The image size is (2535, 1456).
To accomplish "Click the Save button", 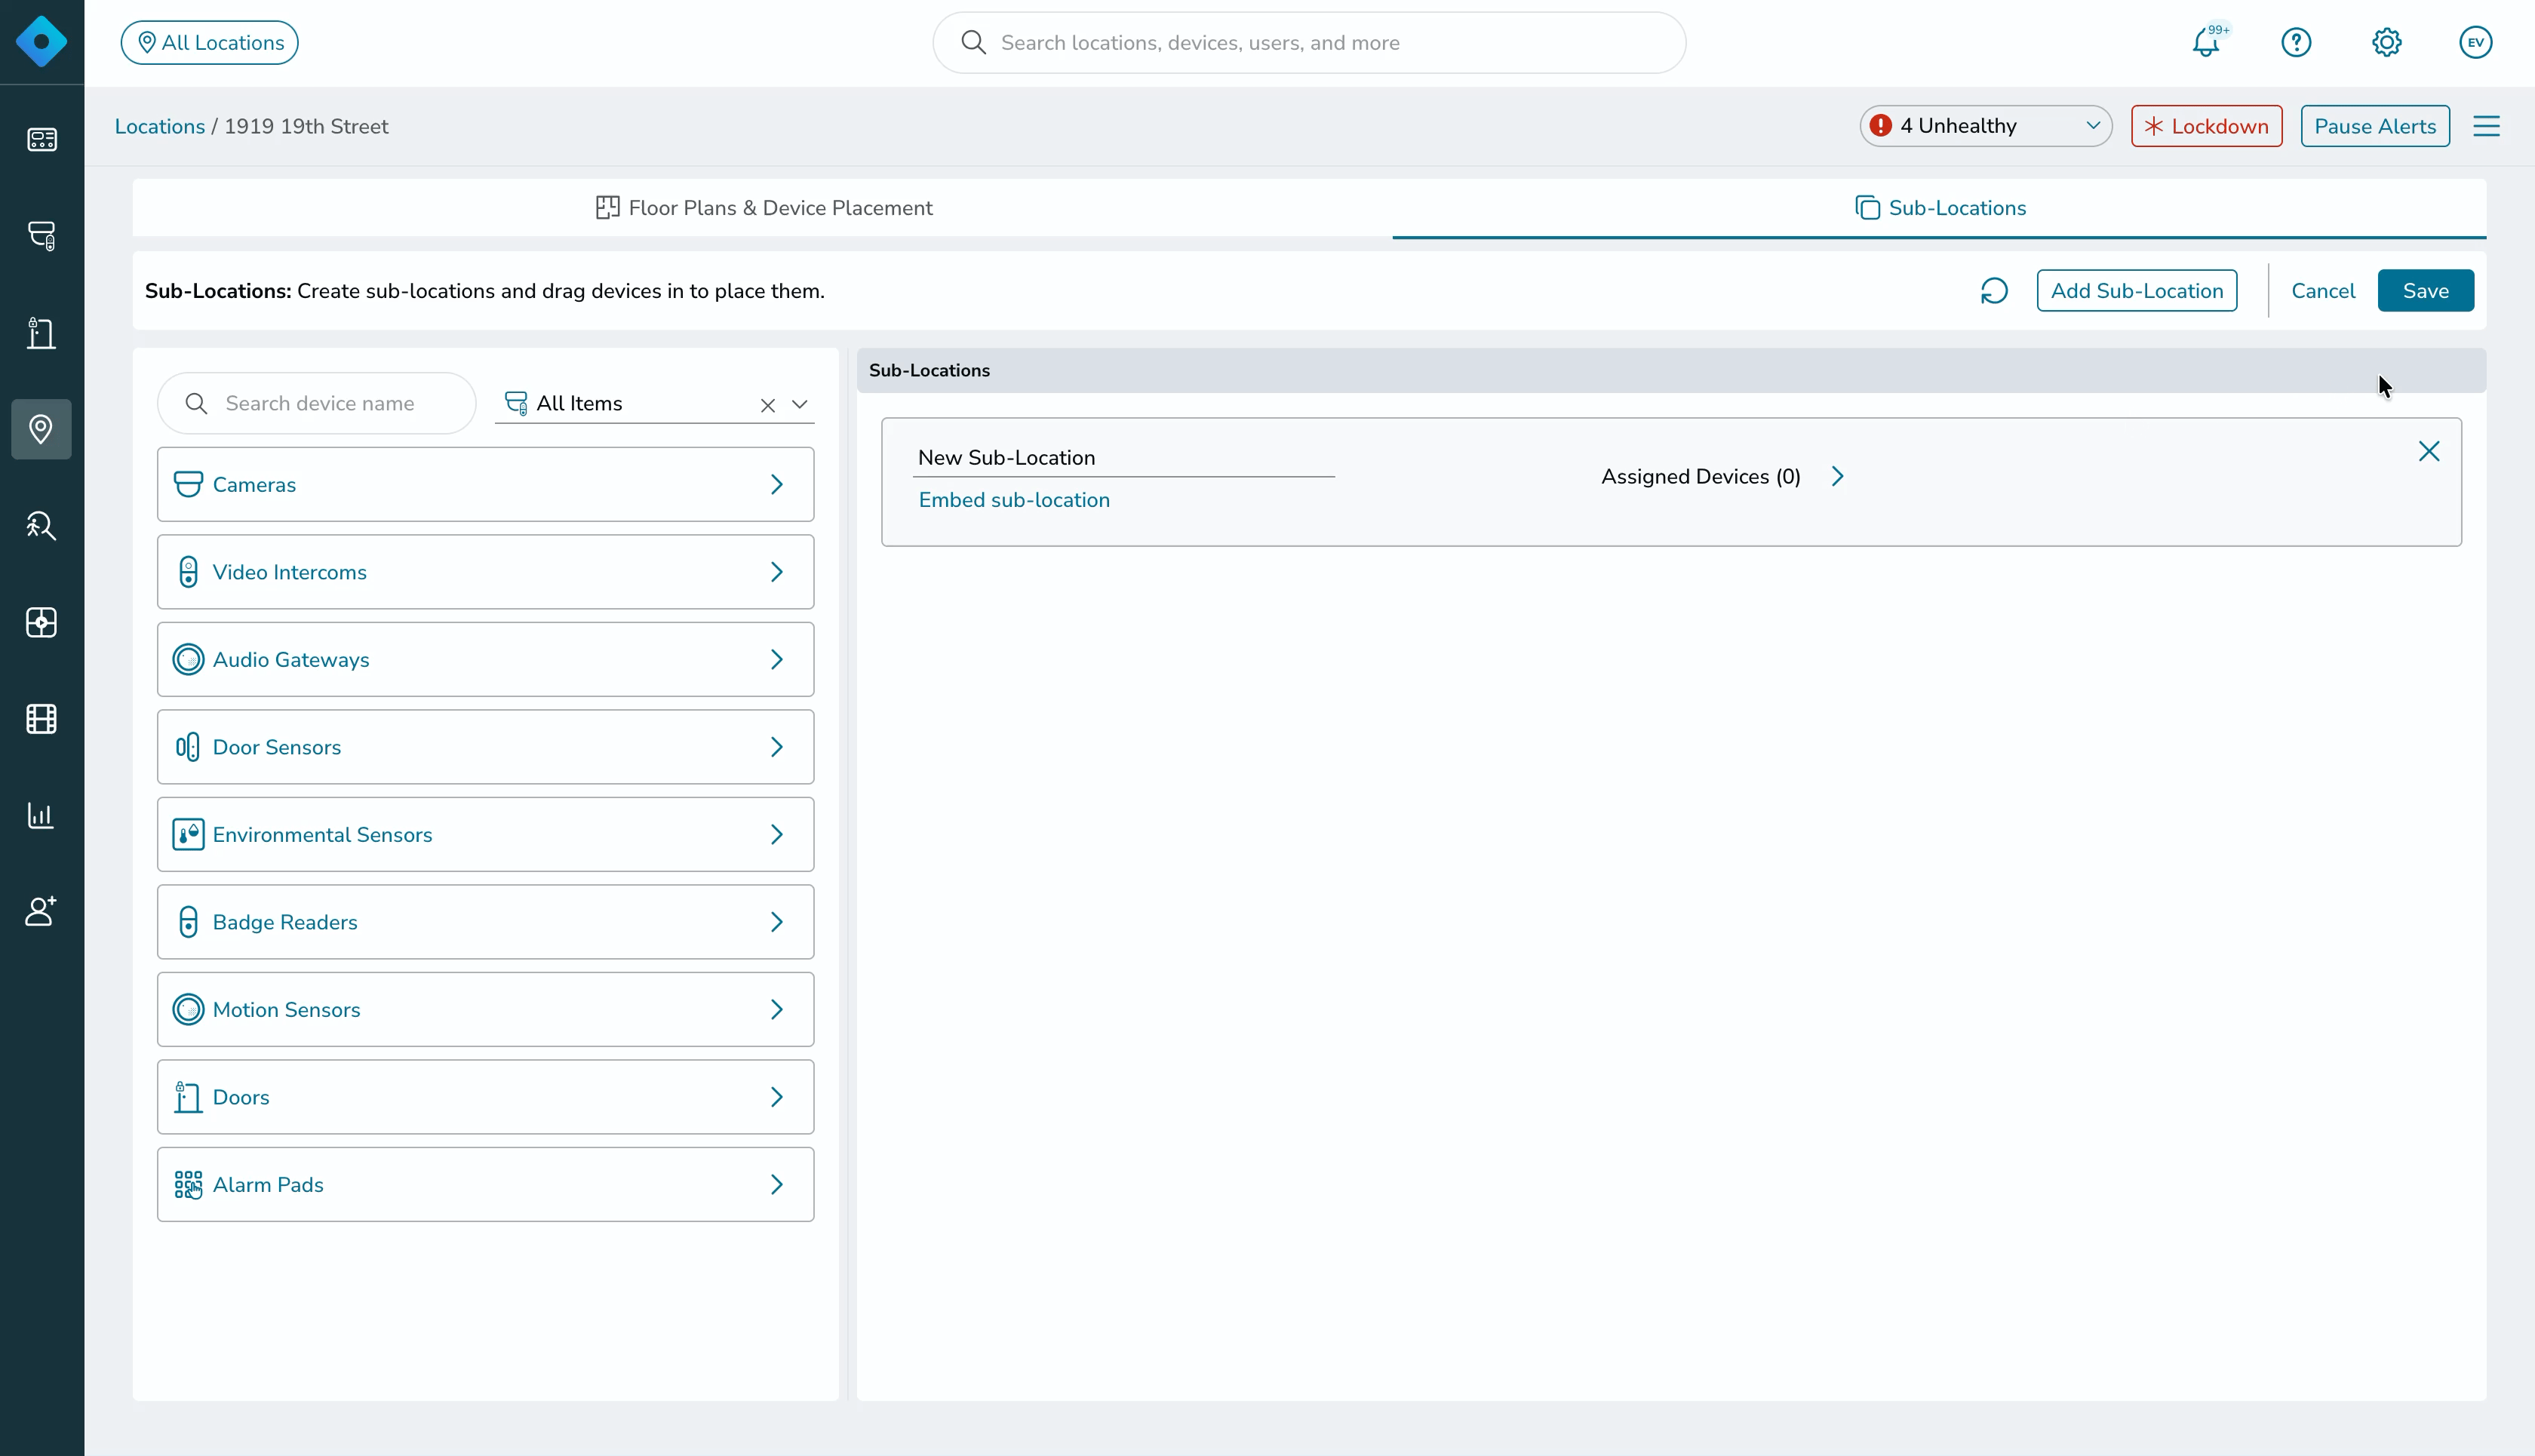I will tap(2426, 291).
